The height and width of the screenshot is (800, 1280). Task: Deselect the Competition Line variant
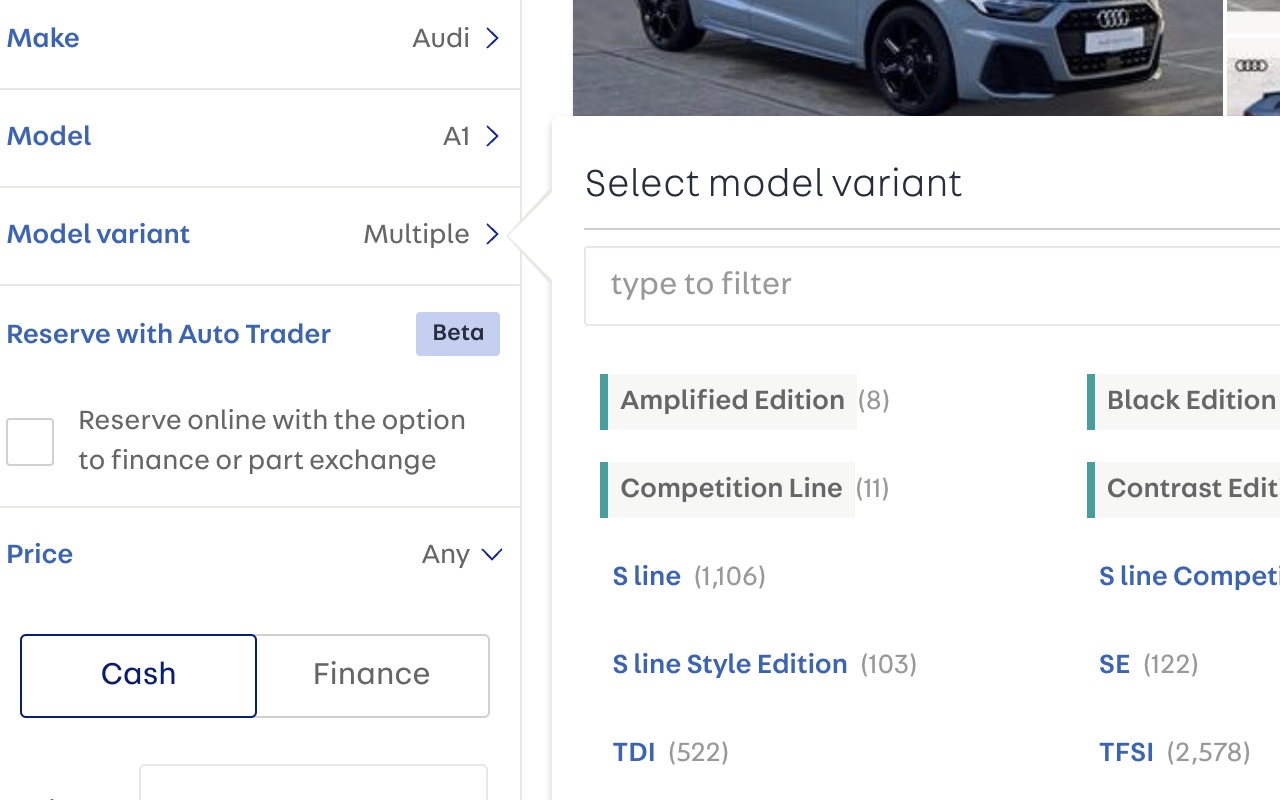[x=731, y=489]
